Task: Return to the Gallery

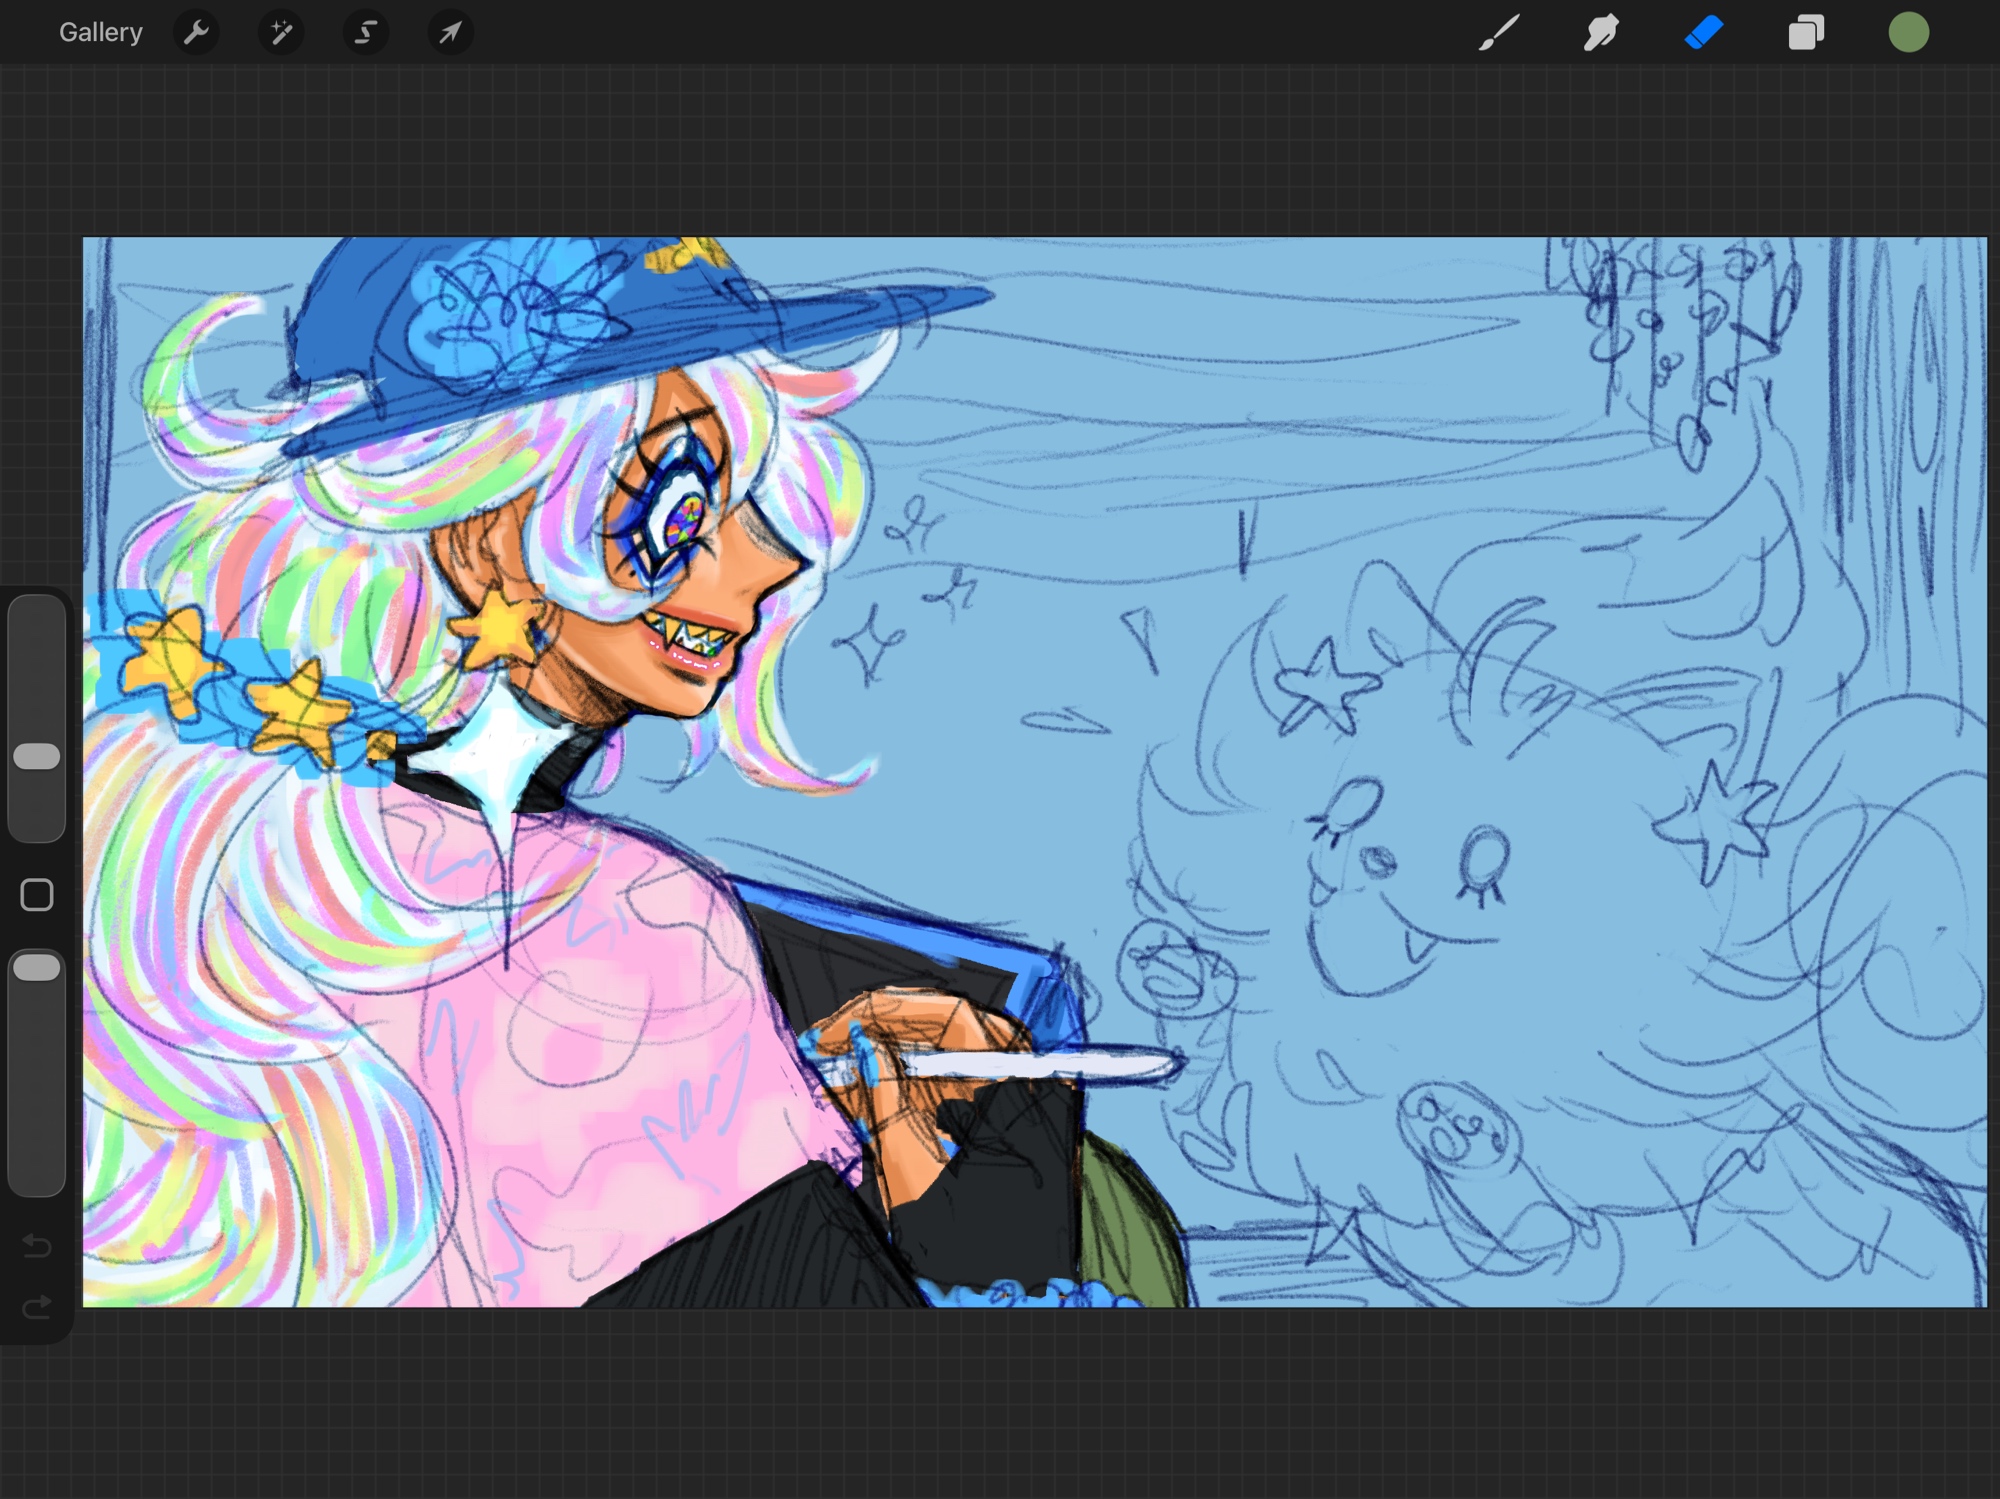Action: pos(100,33)
